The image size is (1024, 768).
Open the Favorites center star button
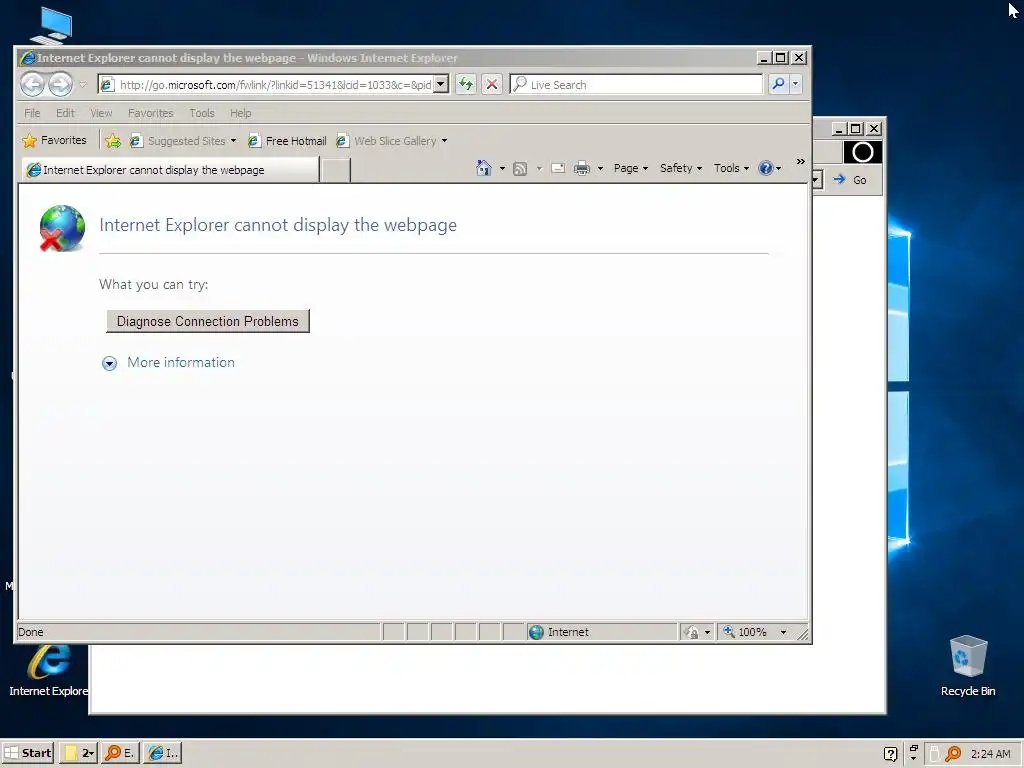click(54, 140)
